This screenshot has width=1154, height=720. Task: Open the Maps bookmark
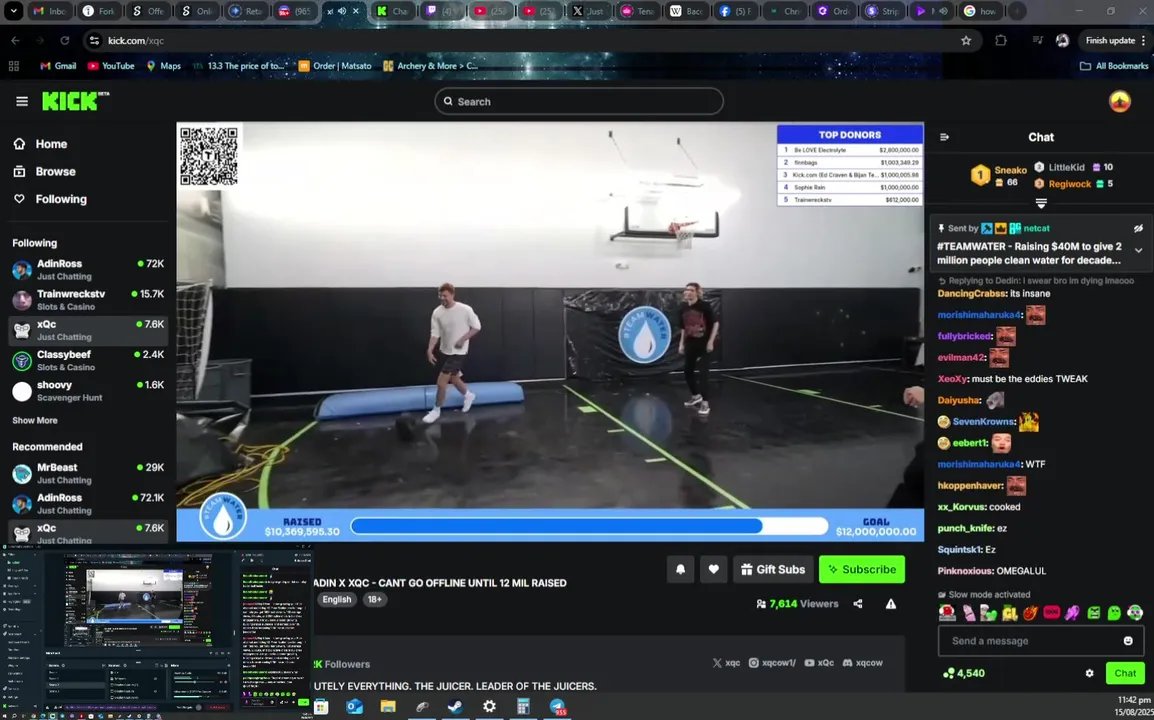click(163, 66)
